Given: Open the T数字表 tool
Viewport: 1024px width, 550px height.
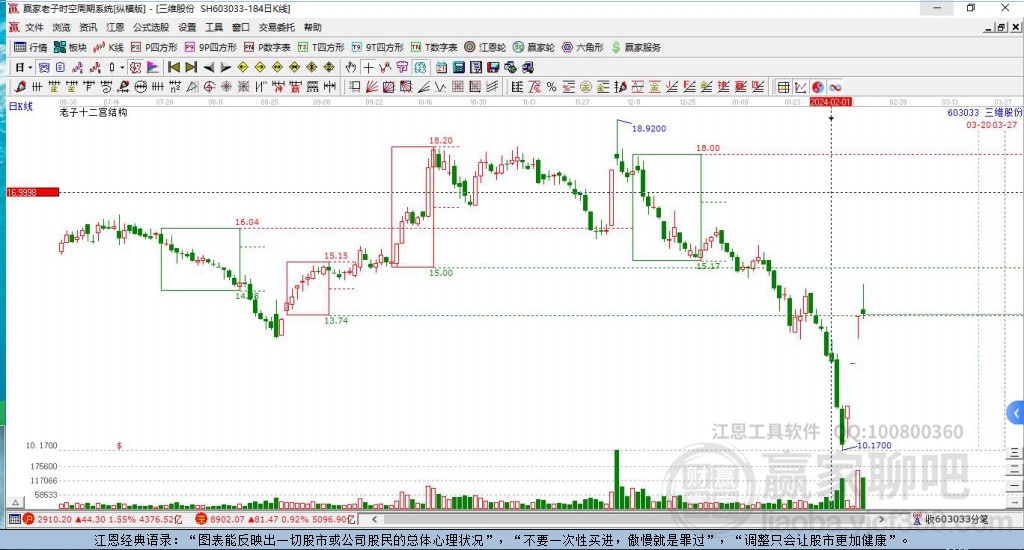Looking at the screenshot, I should [x=434, y=47].
